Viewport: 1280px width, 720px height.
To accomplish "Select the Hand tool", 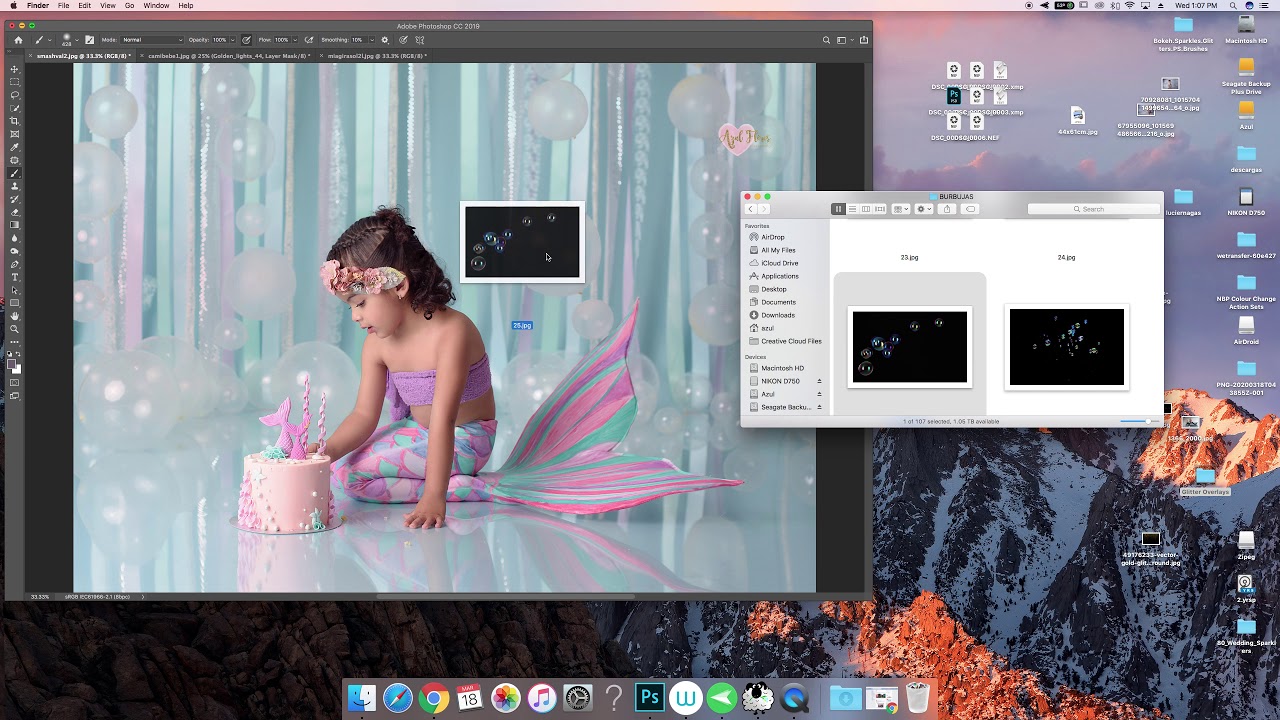I will tap(15, 316).
